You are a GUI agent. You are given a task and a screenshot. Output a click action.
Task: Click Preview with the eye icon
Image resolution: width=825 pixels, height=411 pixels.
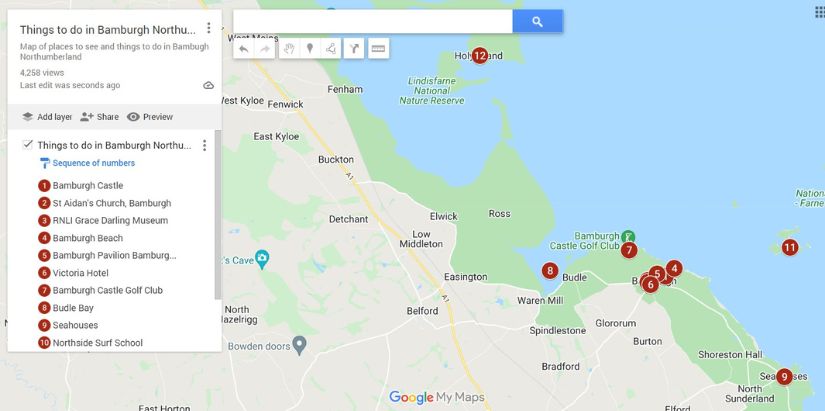pyautogui.click(x=150, y=117)
